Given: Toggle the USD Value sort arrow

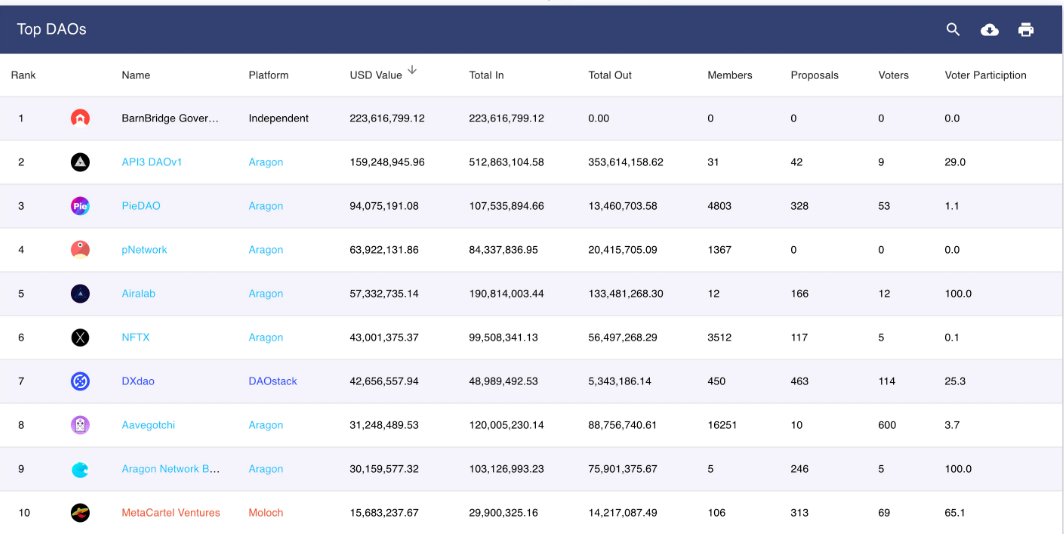Looking at the screenshot, I should coord(412,71).
